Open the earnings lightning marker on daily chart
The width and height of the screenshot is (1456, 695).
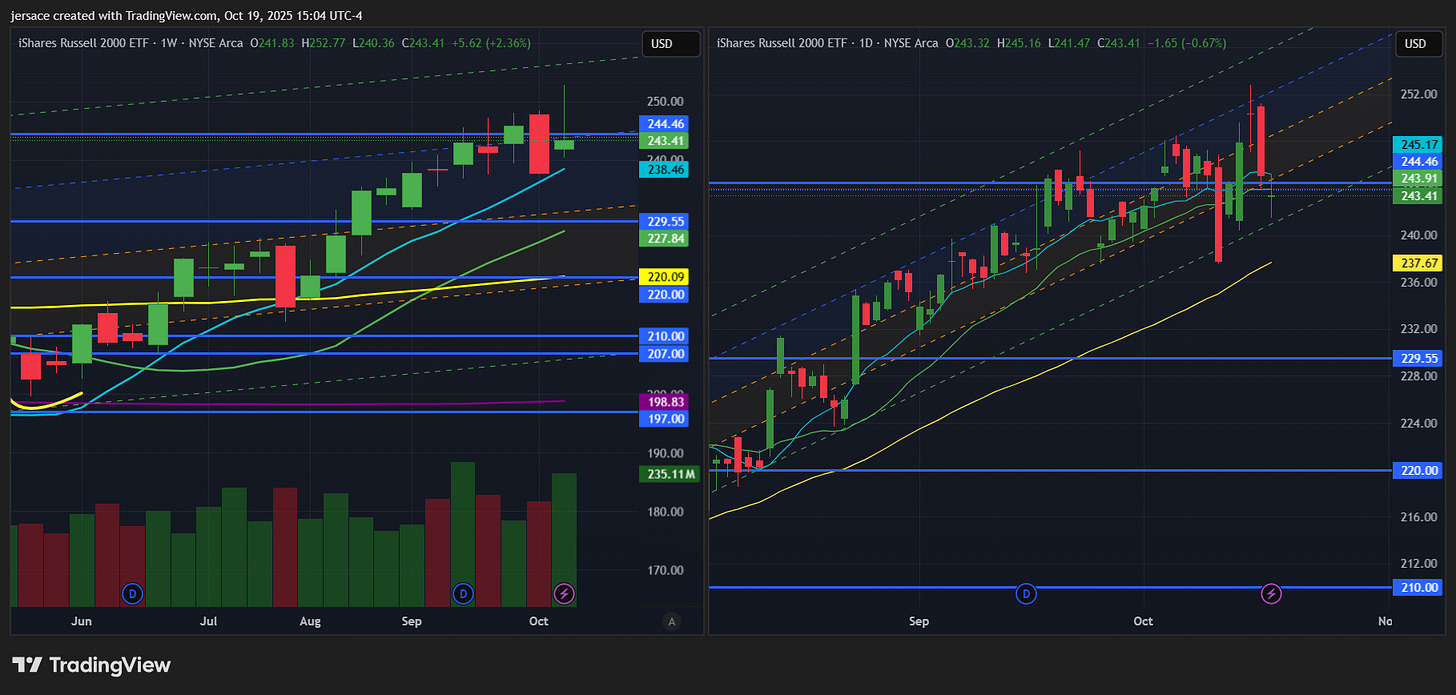[1271, 594]
